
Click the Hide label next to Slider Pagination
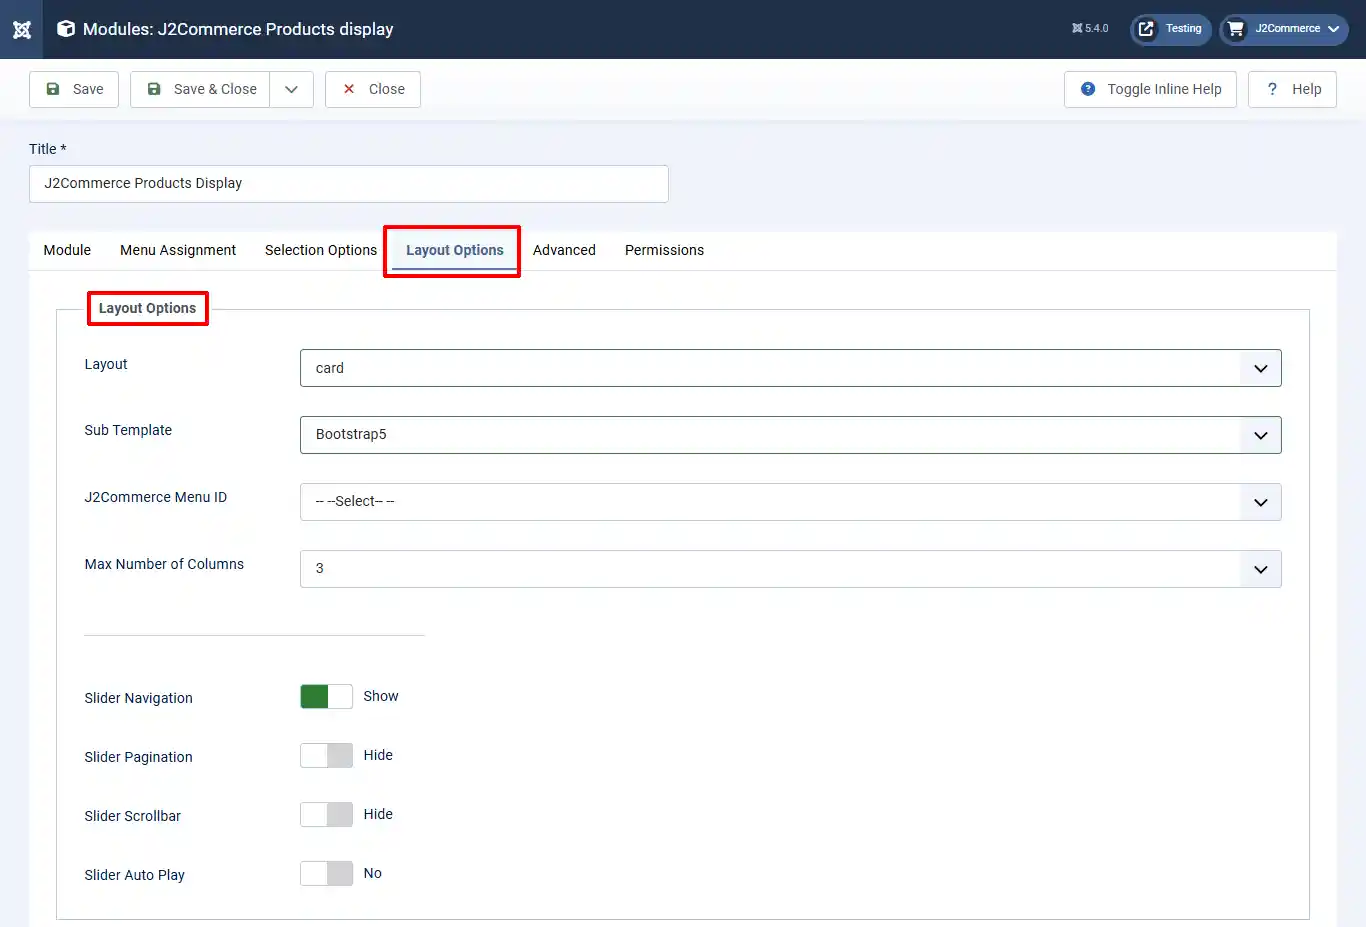[x=378, y=755]
